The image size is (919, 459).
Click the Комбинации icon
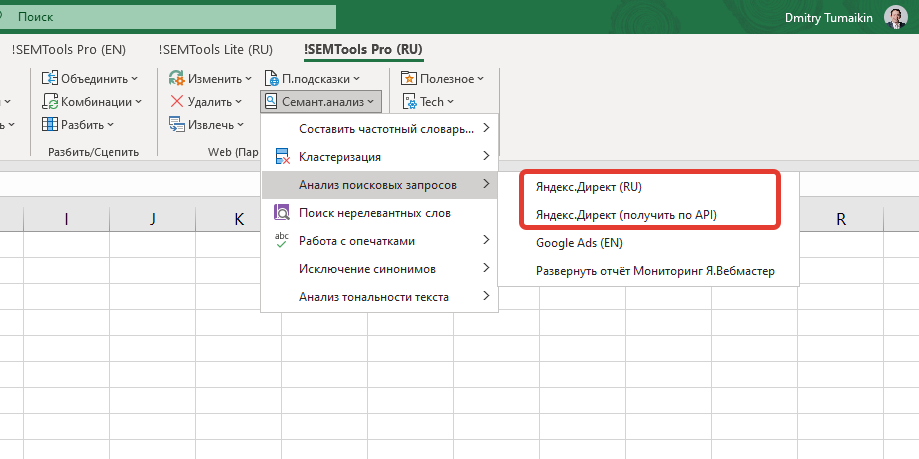tap(50, 101)
